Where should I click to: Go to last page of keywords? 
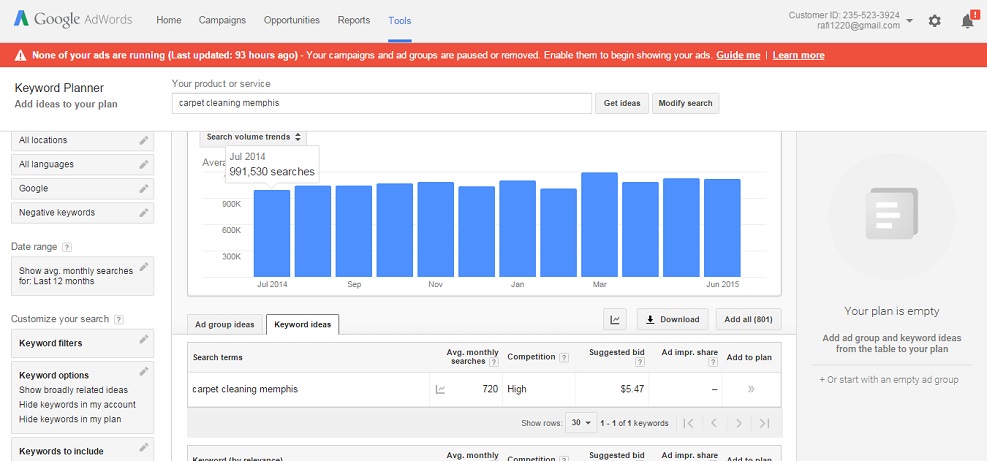tap(764, 423)
